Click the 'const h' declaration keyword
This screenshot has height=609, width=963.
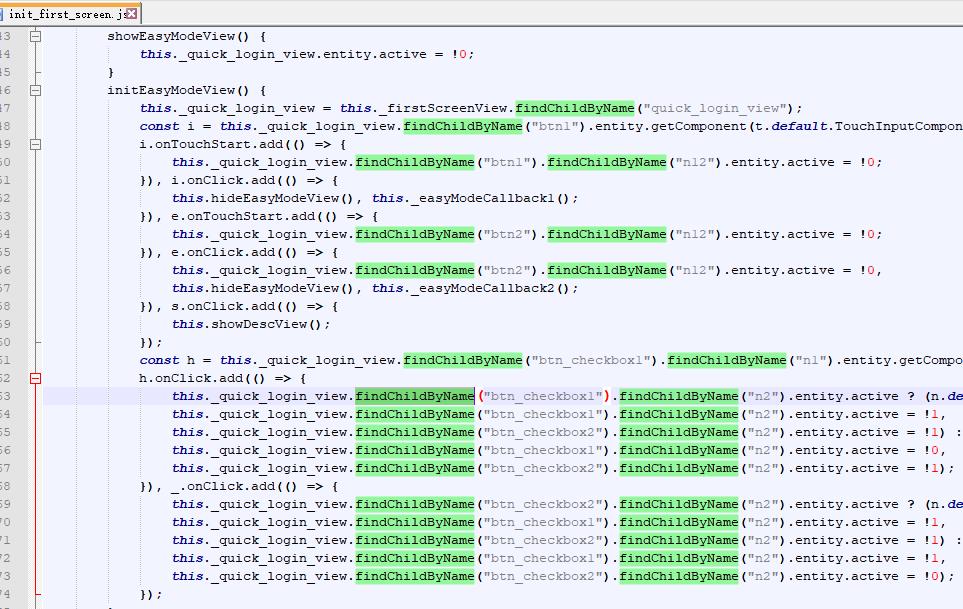(x=159, y=360)
